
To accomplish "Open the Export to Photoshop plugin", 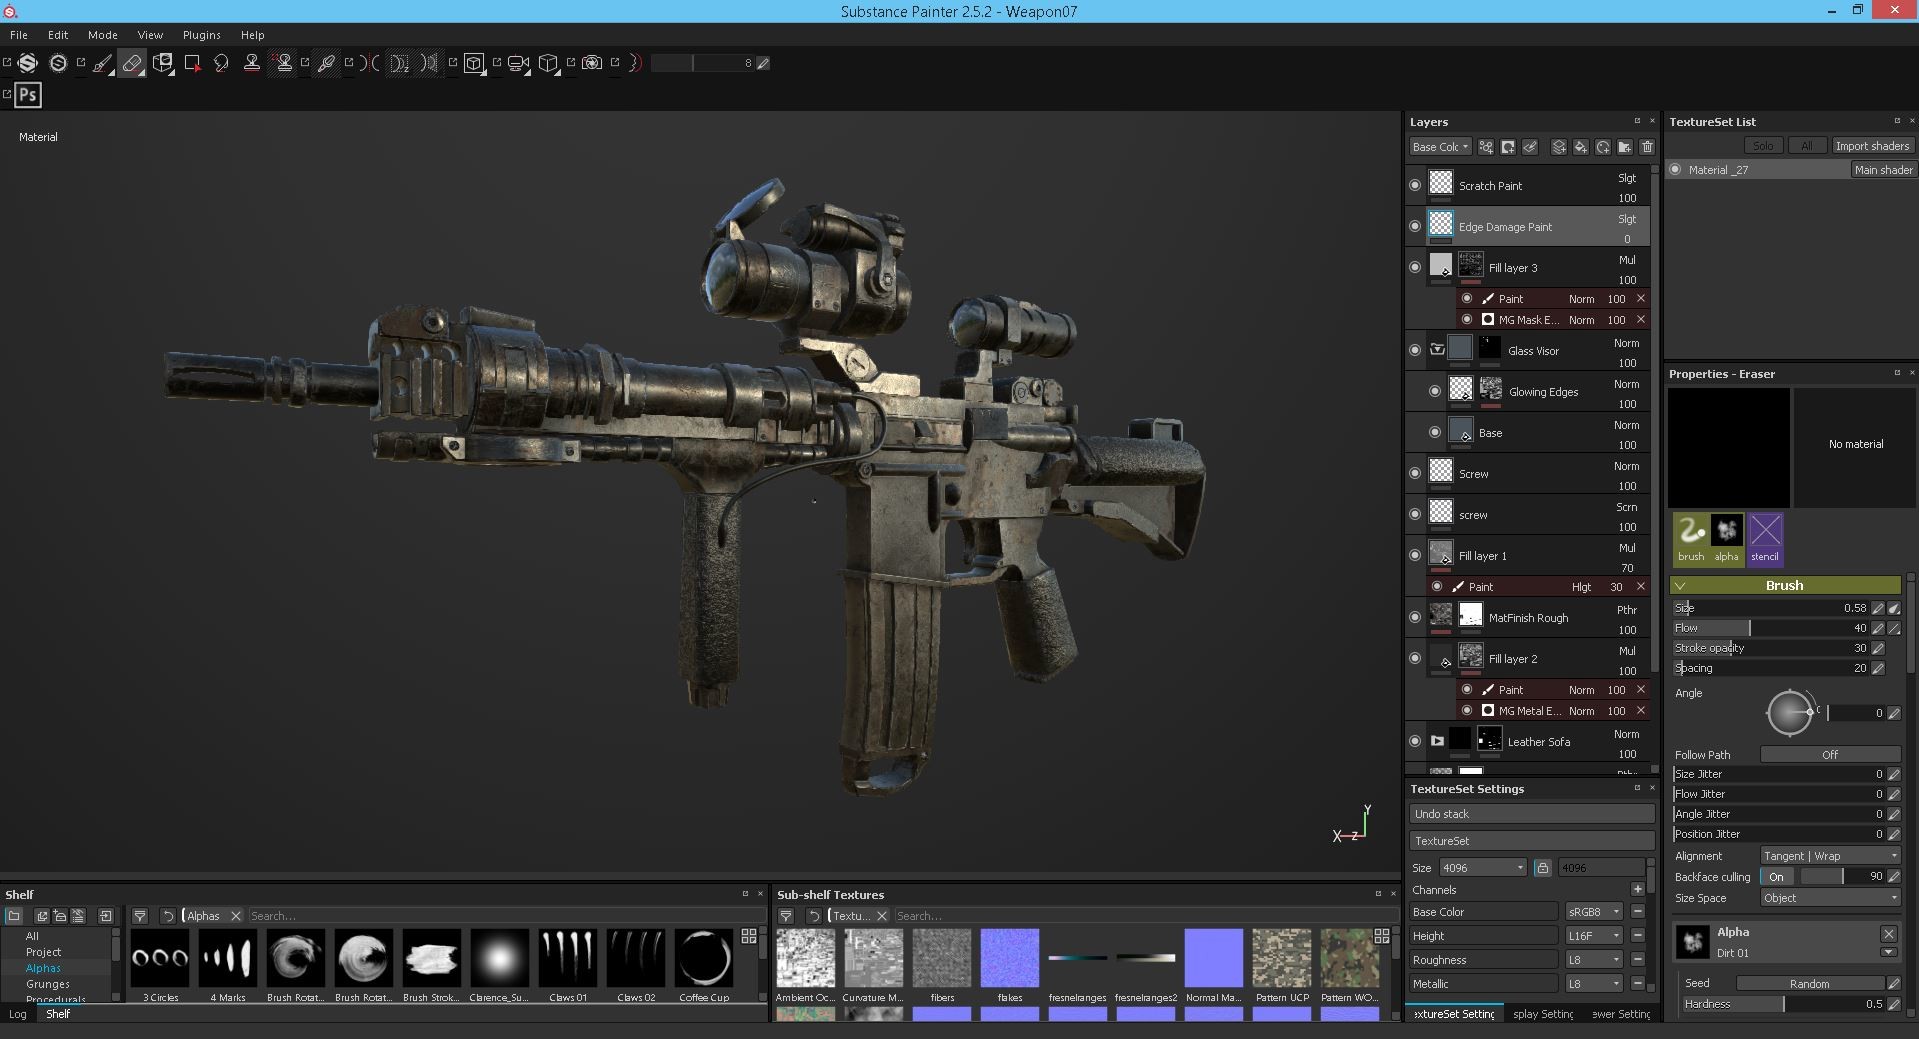I will (27, 95).
